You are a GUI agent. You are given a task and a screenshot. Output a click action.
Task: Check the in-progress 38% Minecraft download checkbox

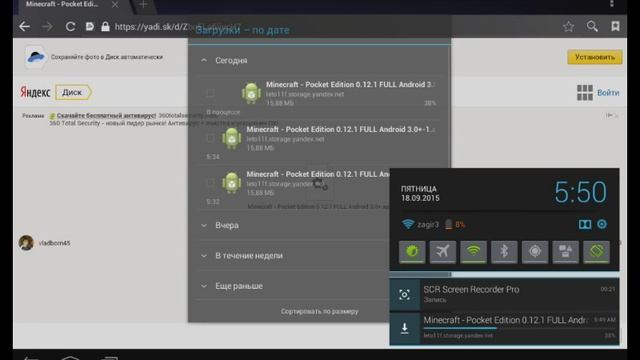pos(210,93)
